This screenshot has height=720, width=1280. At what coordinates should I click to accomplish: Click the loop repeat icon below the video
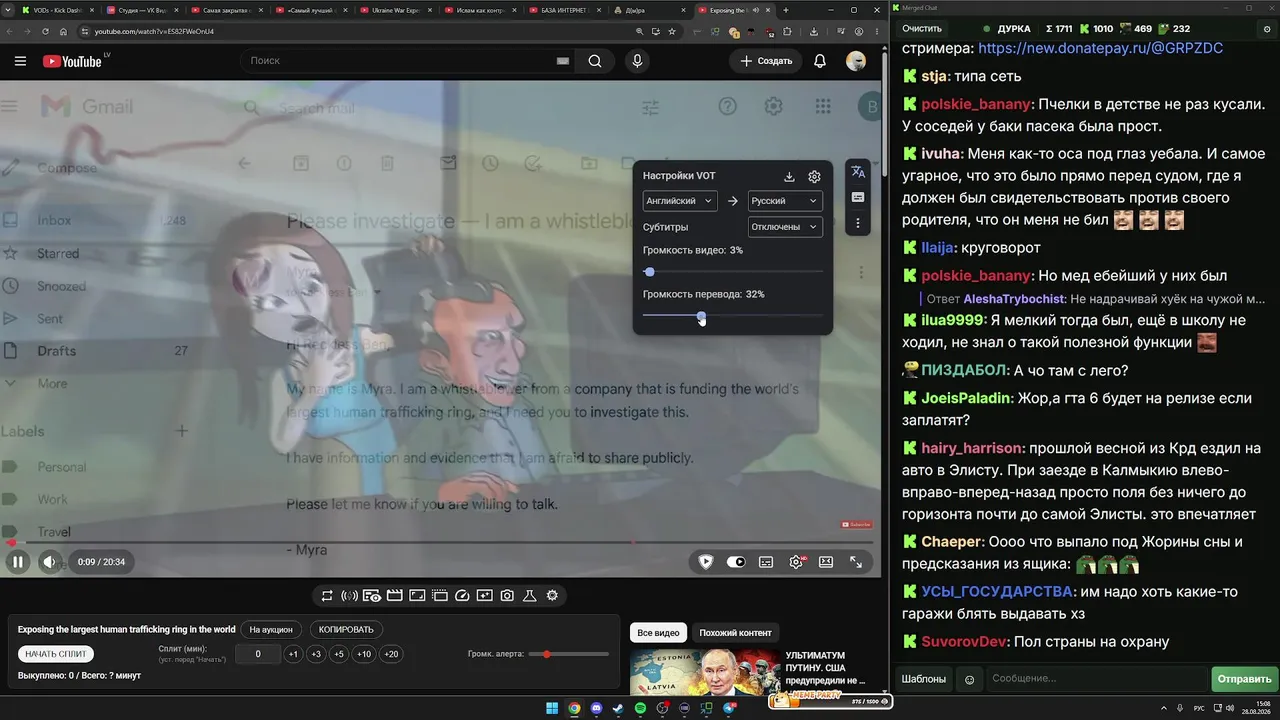[327, 596]
